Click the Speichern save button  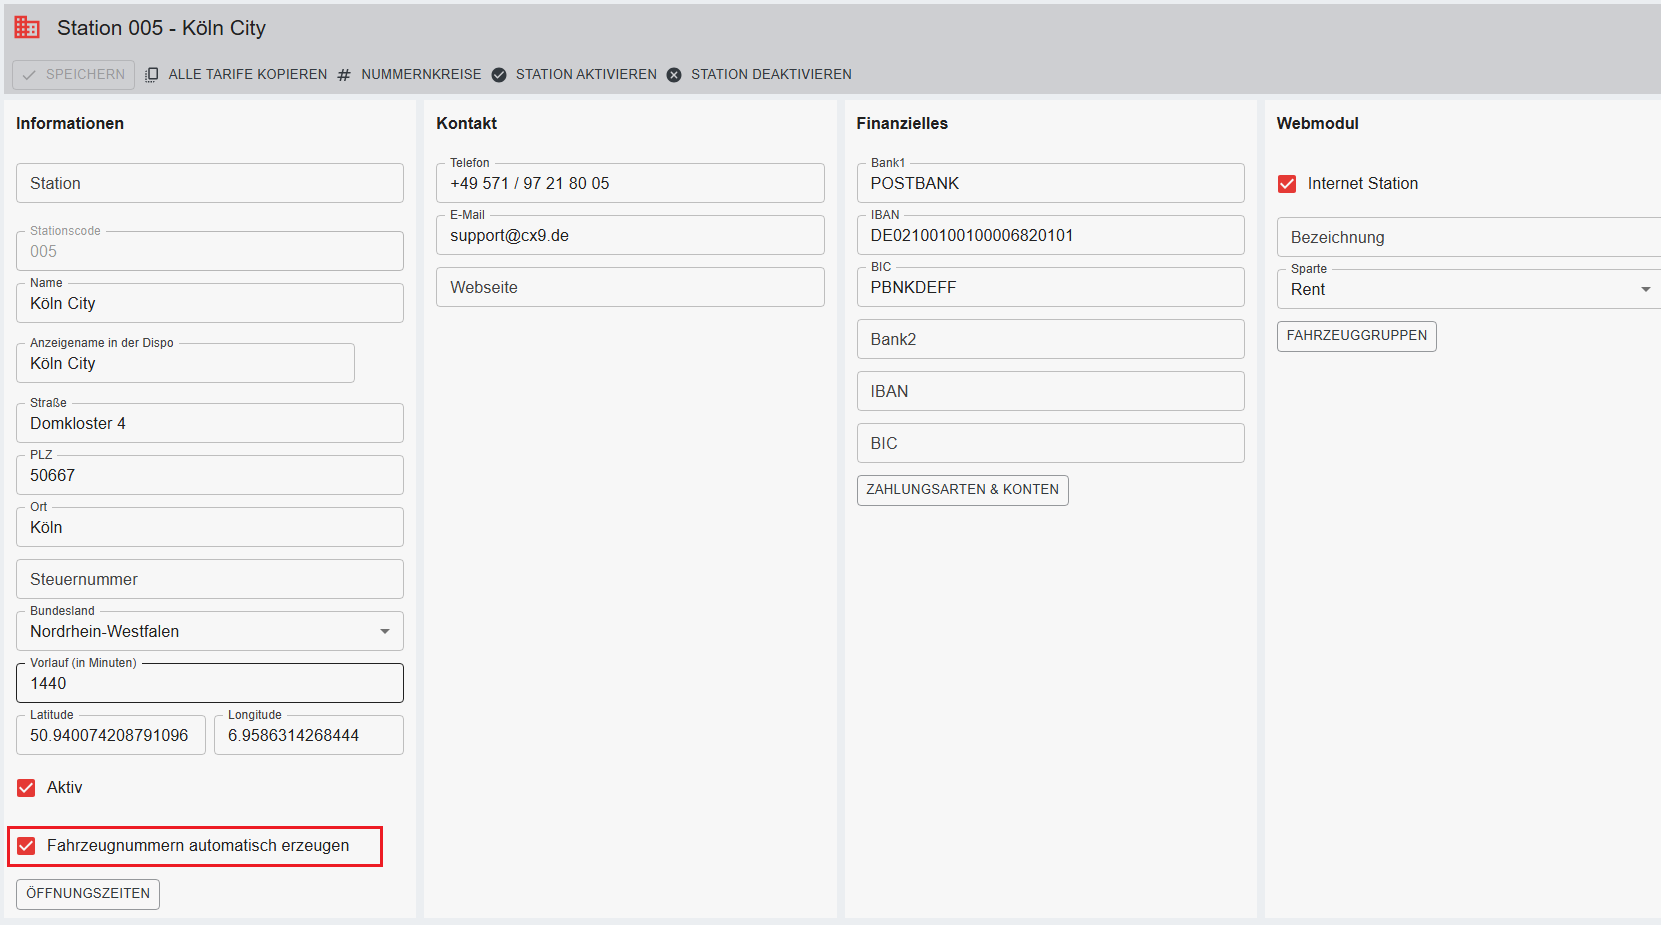click(x=74, y=75)
